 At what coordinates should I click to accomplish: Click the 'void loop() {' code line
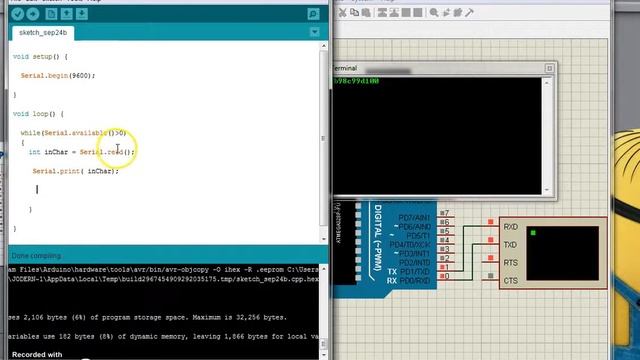tap(38, 114)
